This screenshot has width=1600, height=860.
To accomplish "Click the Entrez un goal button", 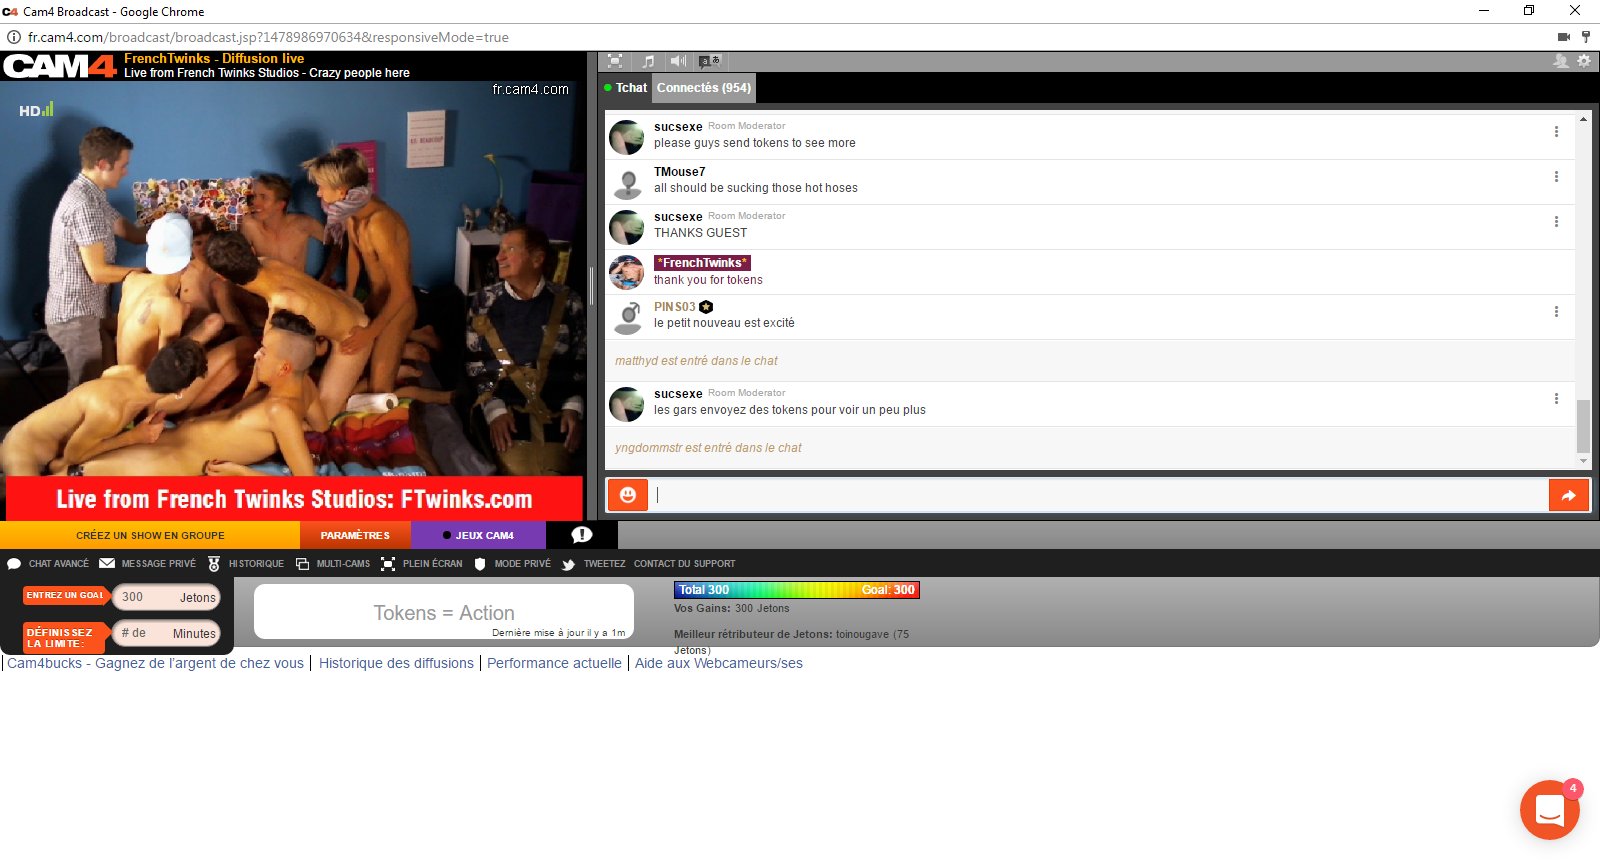I will [x=65, y=595].
